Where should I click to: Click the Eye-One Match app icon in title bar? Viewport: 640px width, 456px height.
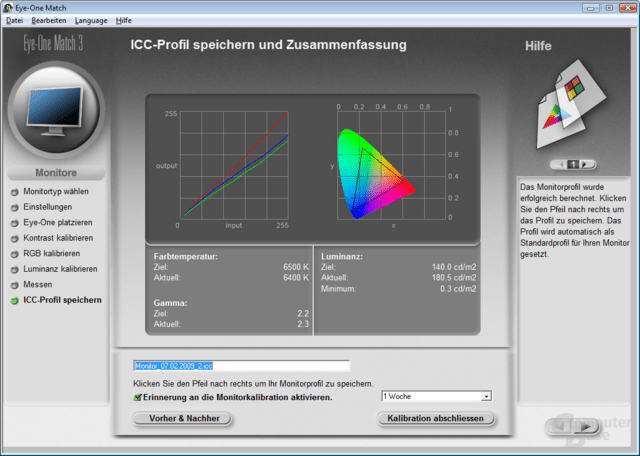point(8,8)
